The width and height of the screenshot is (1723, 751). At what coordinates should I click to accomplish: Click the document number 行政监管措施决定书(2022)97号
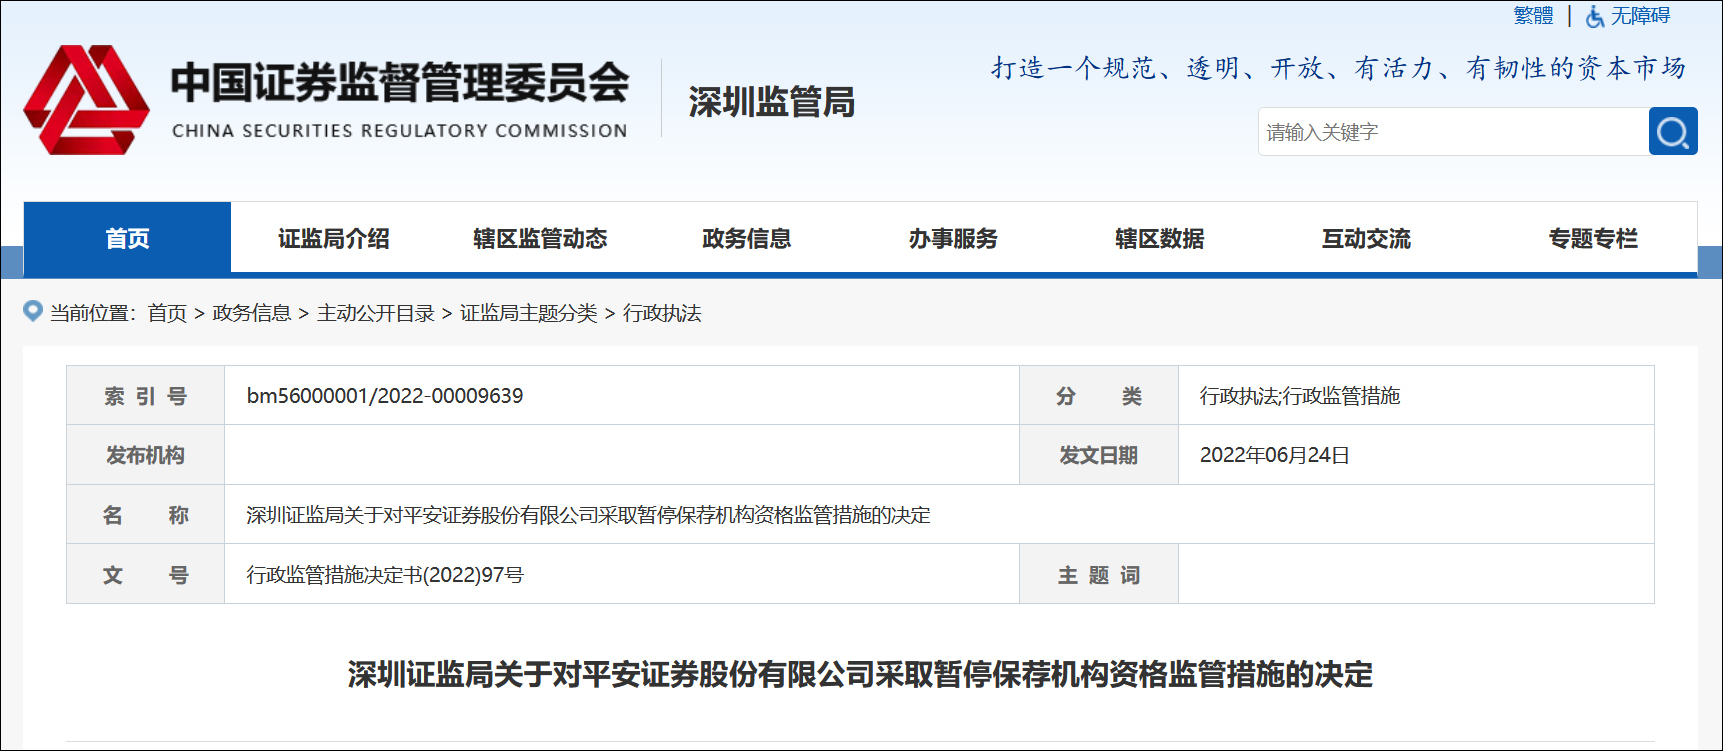[385, 575]
